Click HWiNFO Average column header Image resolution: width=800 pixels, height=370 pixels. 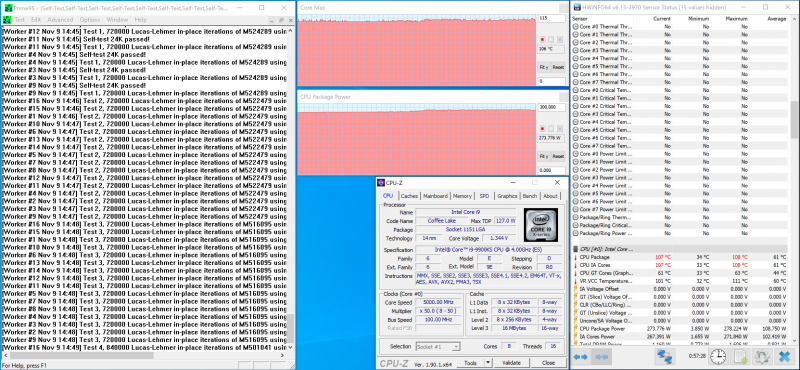[x=776, y=18]
